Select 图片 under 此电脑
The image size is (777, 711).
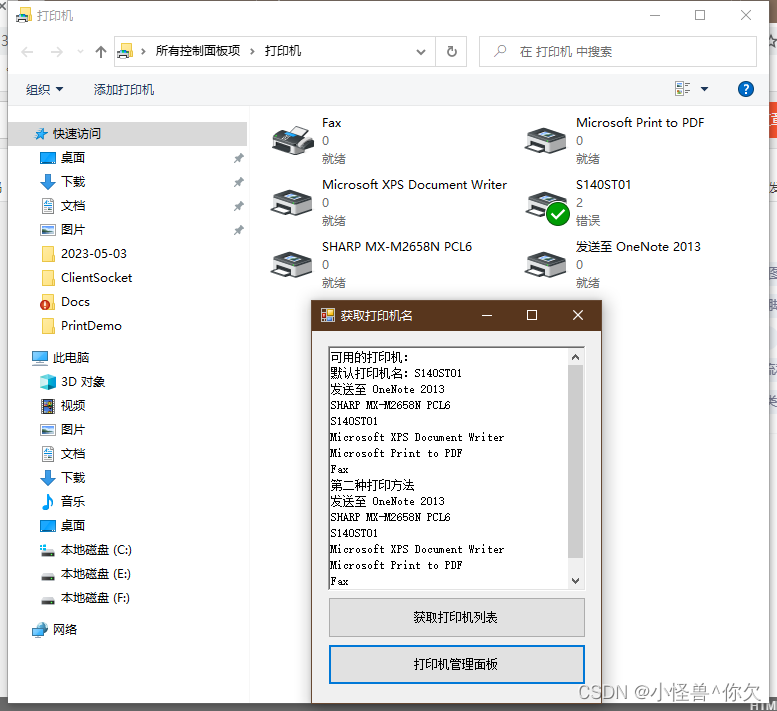pyautogui.click(x=63, y=430)
